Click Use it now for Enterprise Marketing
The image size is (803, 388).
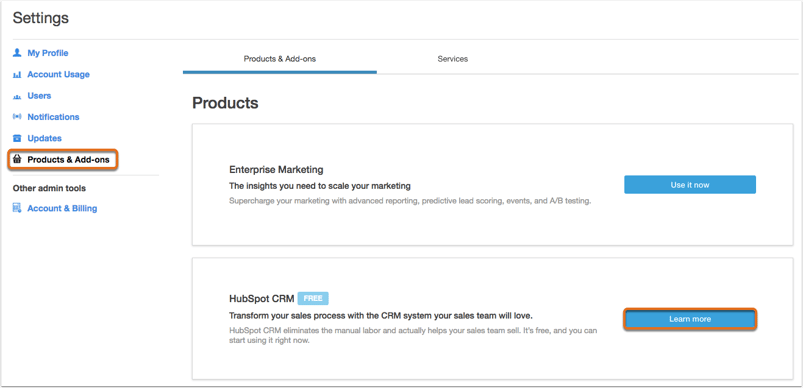(x=690, y=185)
